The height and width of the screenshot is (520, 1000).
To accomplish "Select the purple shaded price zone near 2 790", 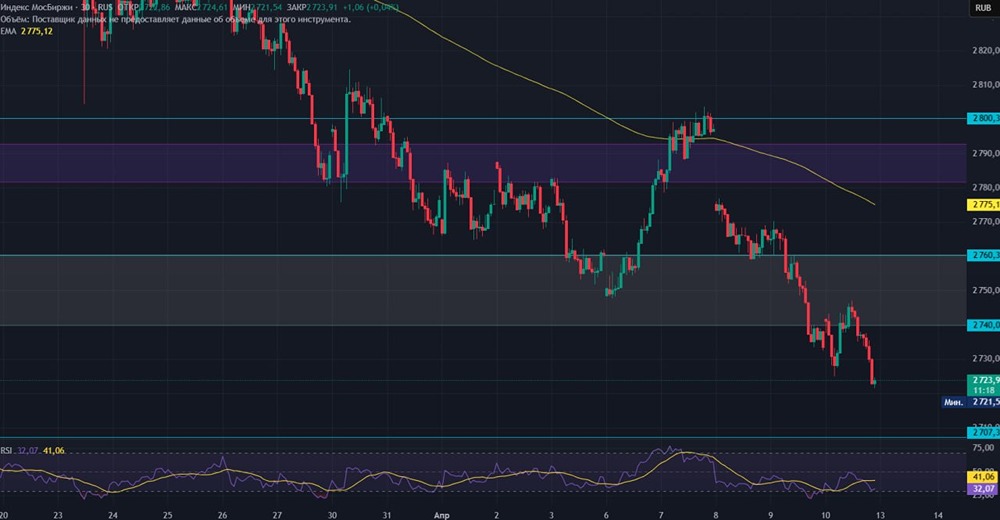I will 483,163.
